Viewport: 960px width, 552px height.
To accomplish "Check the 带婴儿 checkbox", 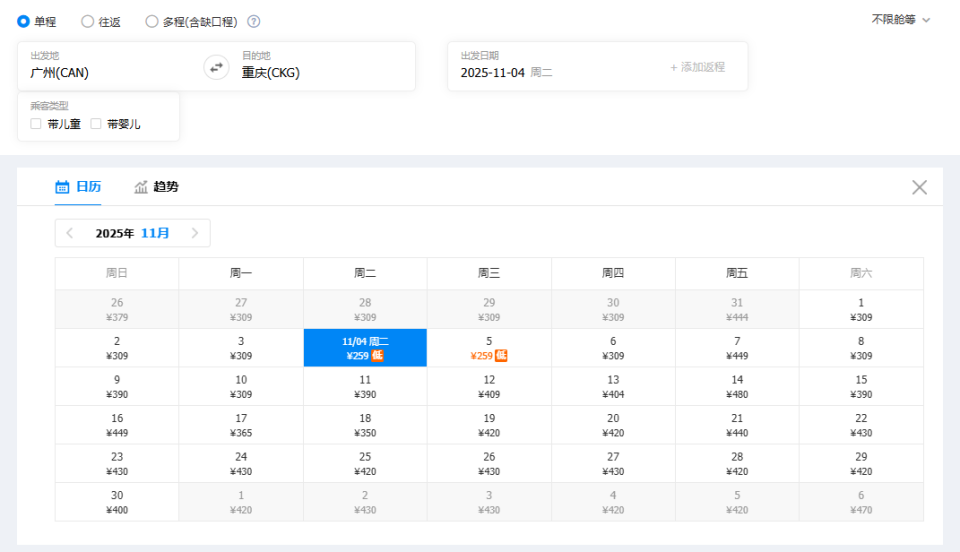I will click(x=96, y=124).
